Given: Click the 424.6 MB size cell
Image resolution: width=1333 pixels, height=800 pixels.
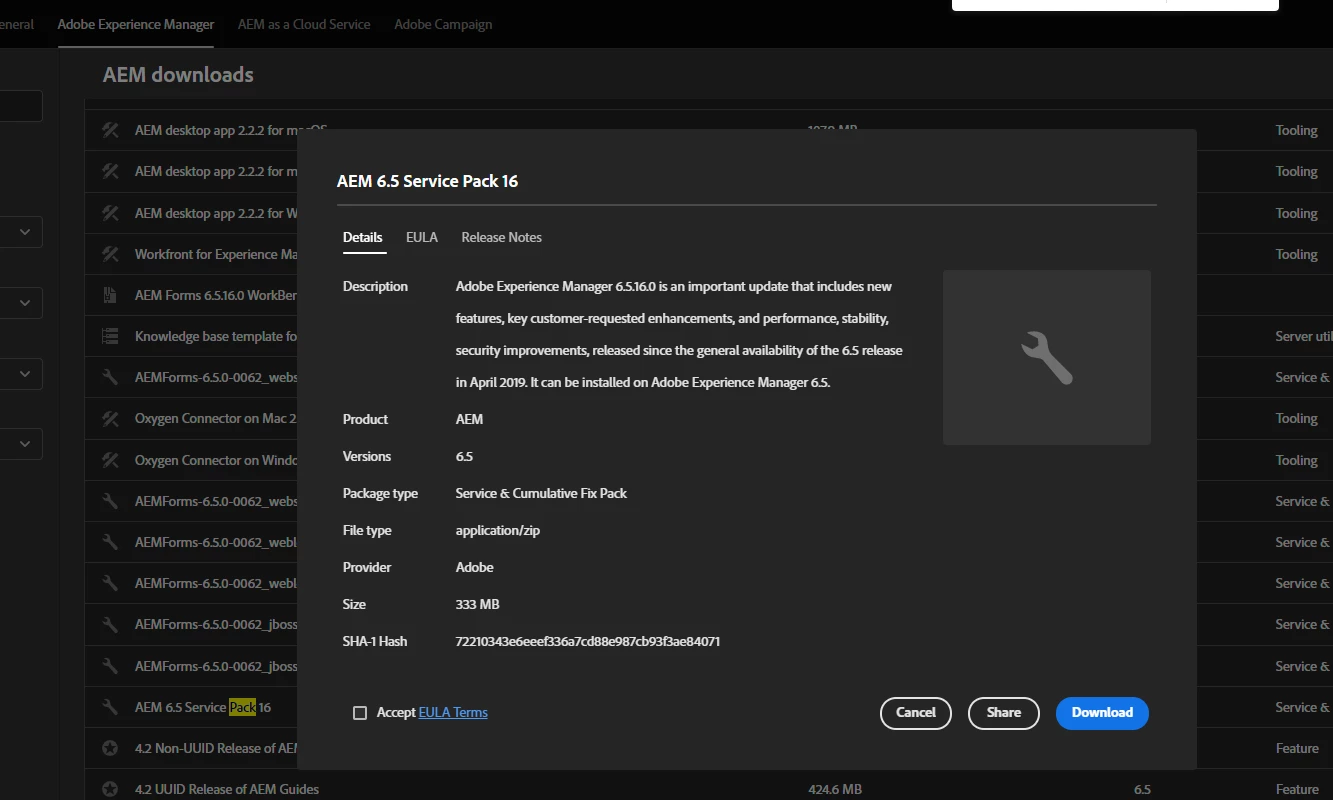Looking at the screenshot, I should (x=835, y=789).
